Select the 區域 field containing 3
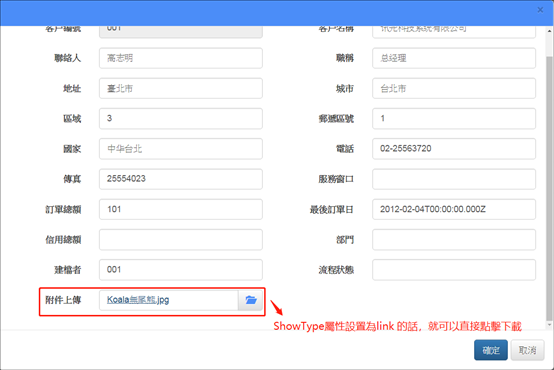This screenshot has height=370, width=554. point(181,118)
